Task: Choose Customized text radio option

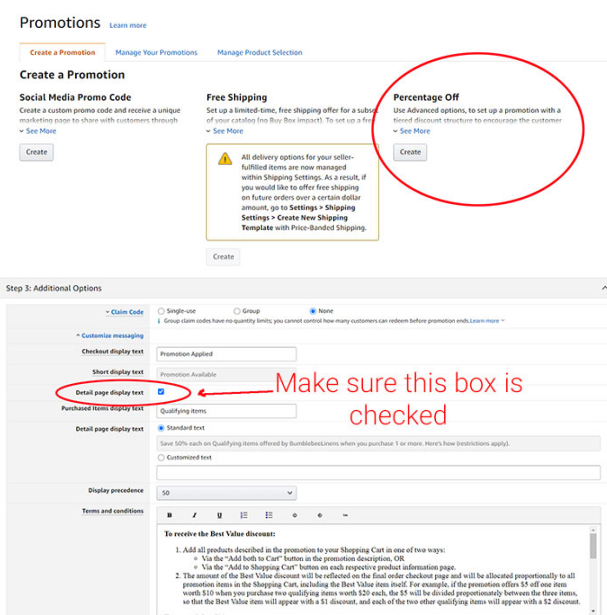Action: 161,457
